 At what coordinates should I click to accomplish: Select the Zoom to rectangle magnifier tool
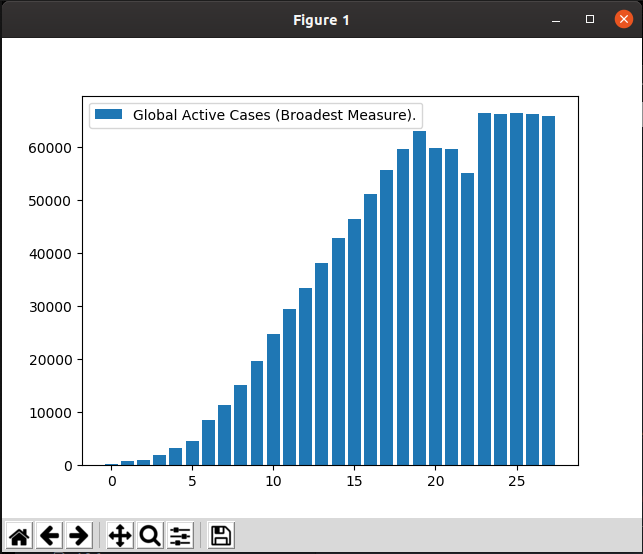coord(150,536)
